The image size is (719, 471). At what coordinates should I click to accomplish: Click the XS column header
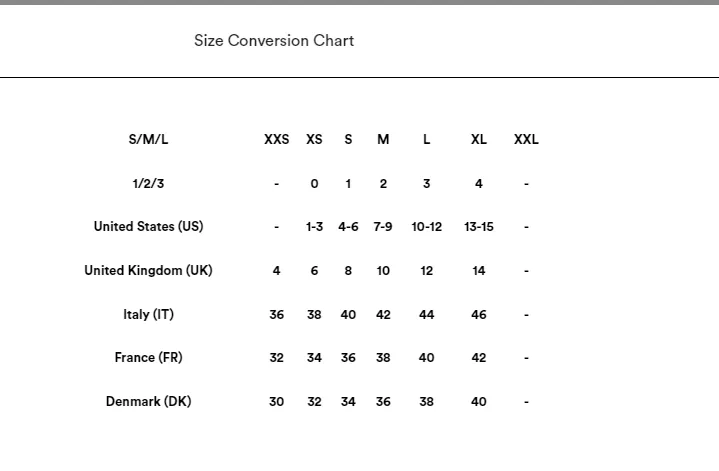click(x=314, y=139)
